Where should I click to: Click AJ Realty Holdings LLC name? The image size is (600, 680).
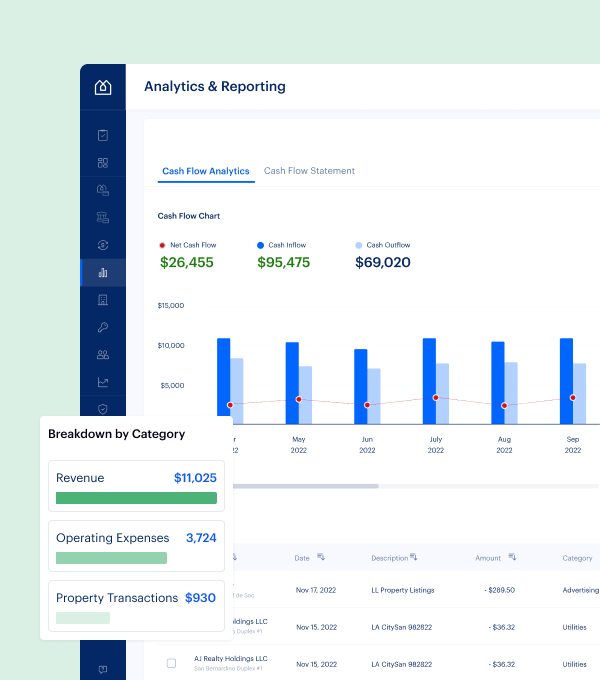coord(231,658)
